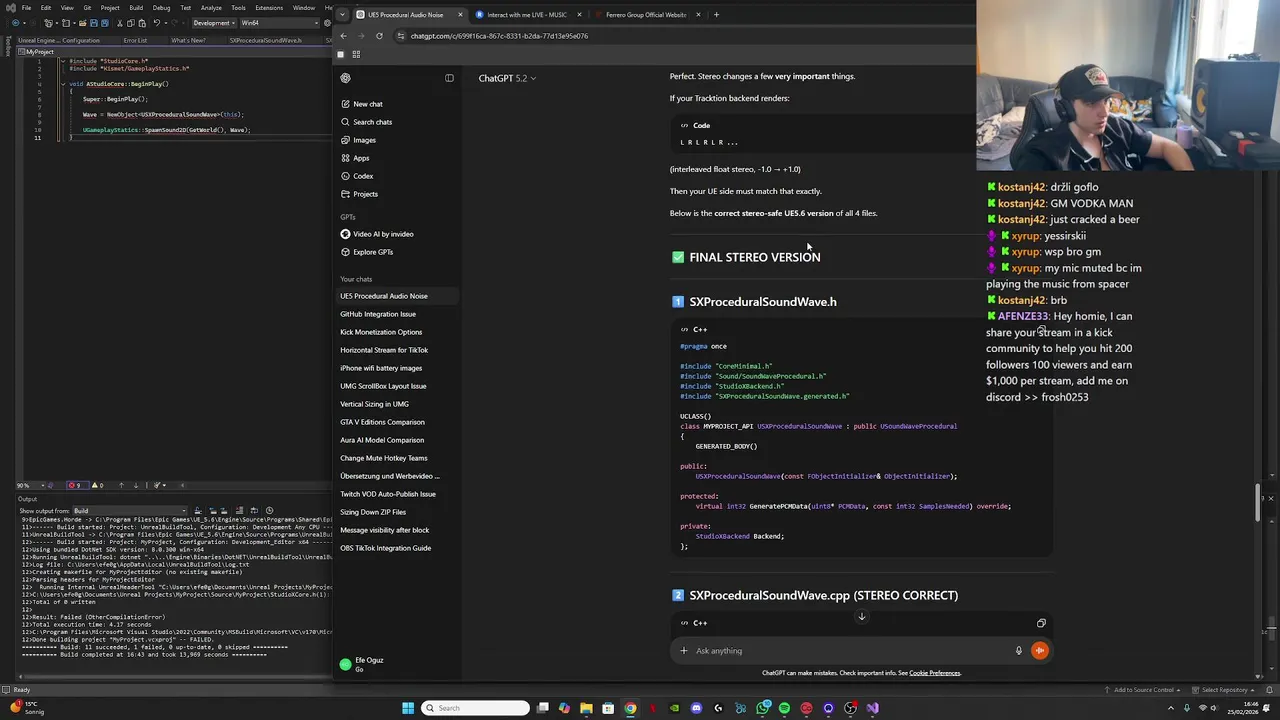
Task: Reload the browser page
Action: (379, 36)
